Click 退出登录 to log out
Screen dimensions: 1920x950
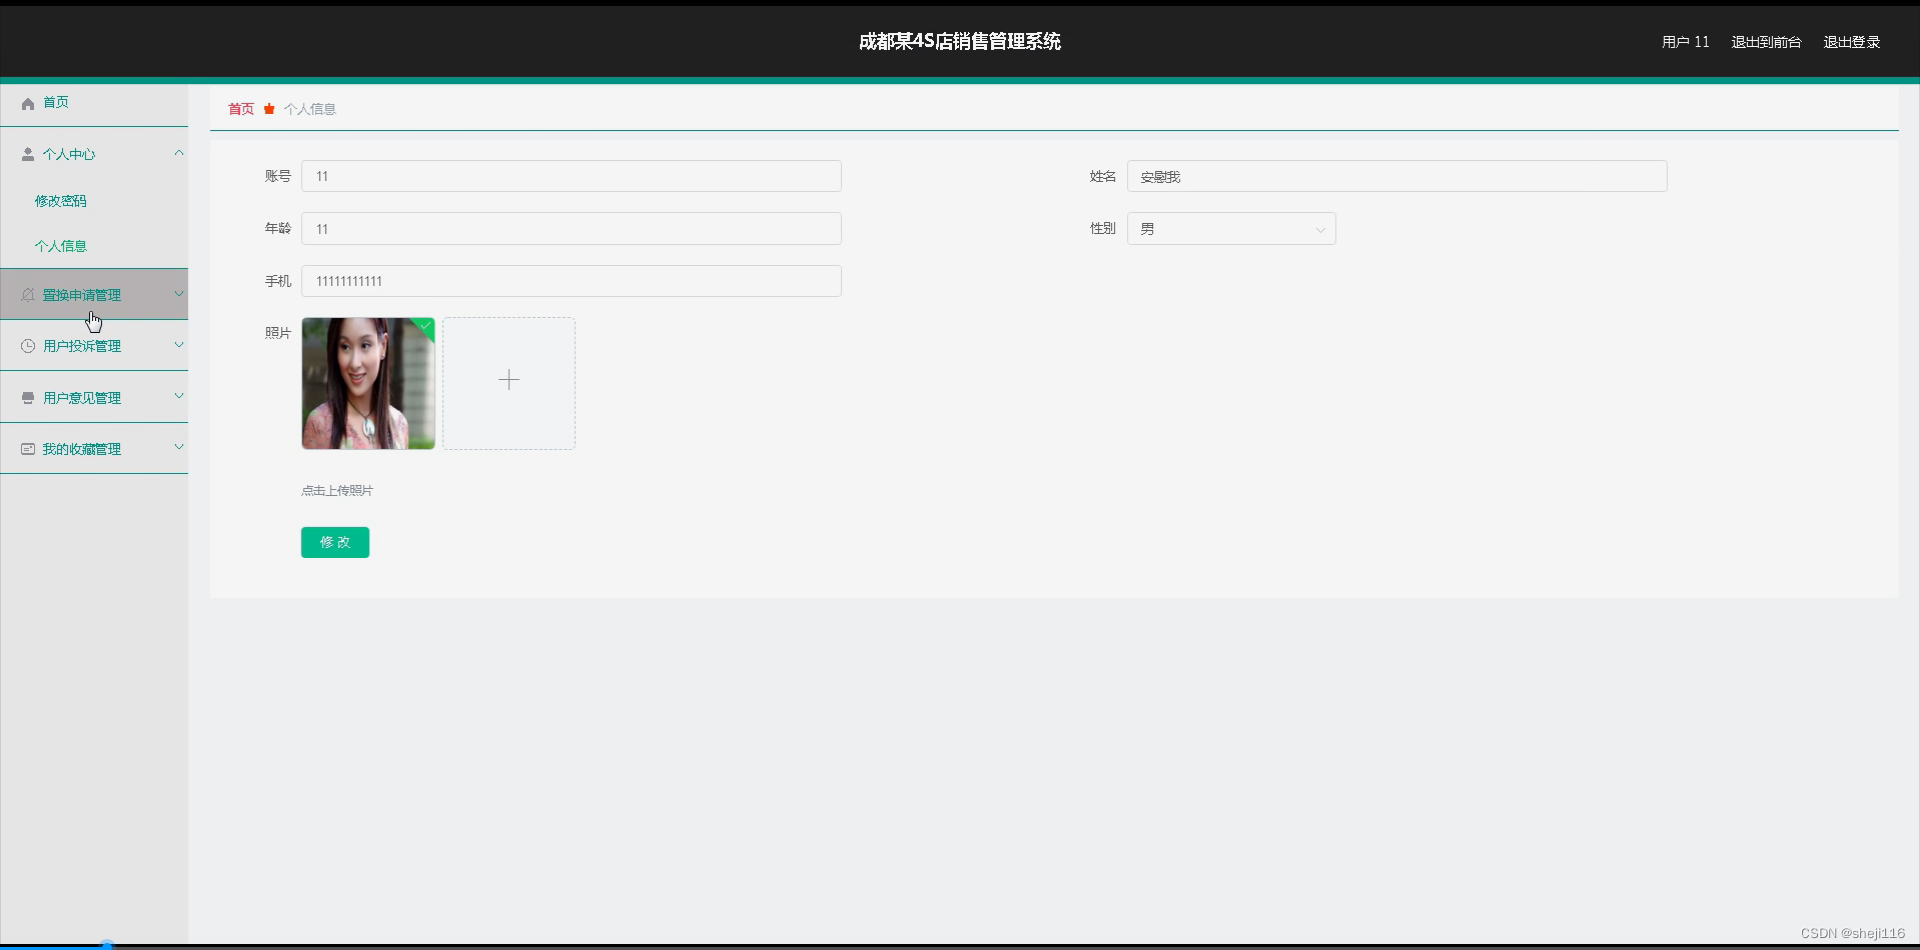(1850, 41)
